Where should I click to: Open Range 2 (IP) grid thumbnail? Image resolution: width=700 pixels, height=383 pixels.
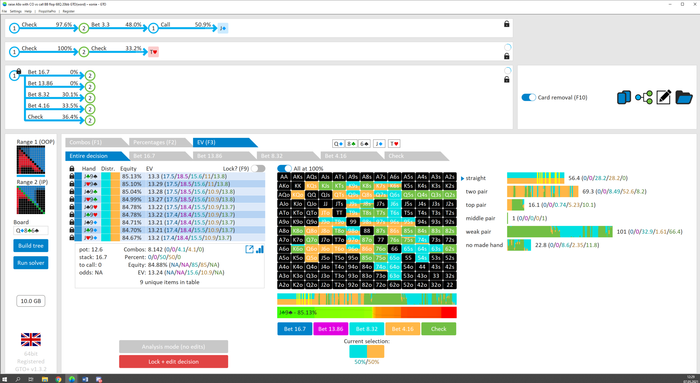pyautogui.click(x=31, y=200)
